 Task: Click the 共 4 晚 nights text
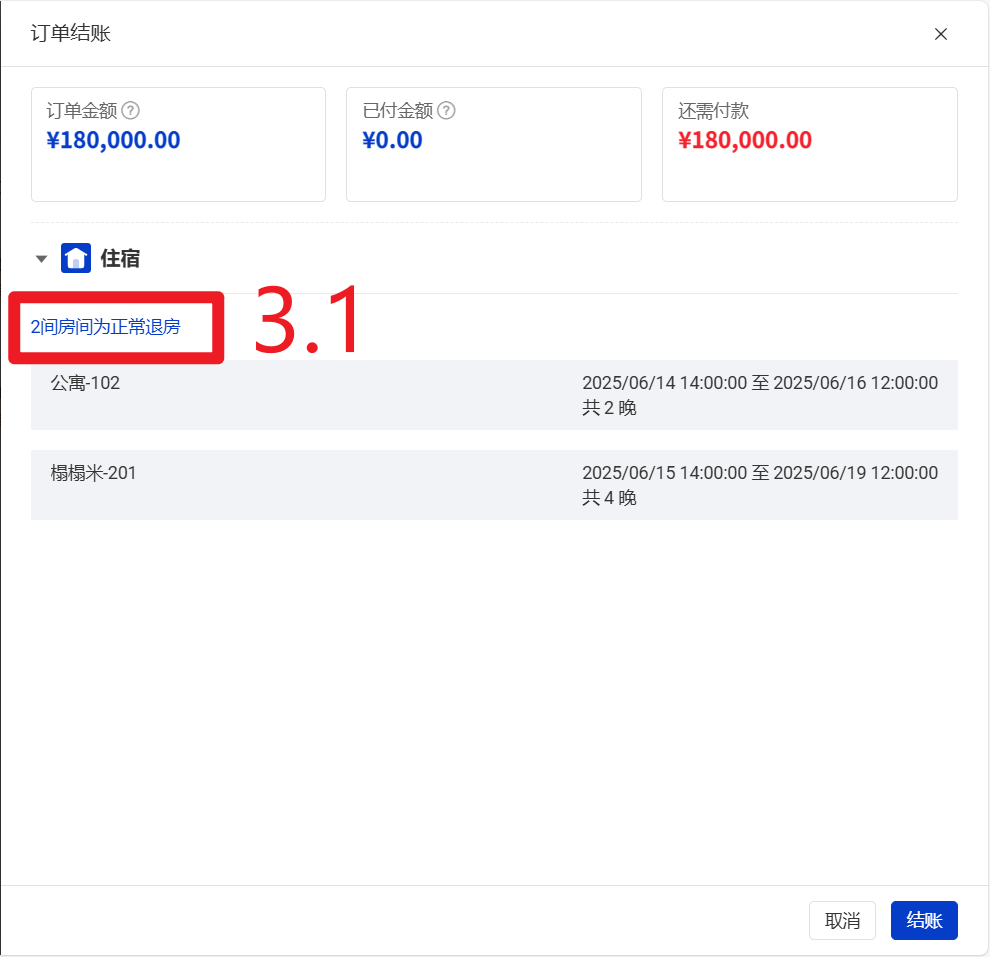pyautogui.click(x=609, y=498)
